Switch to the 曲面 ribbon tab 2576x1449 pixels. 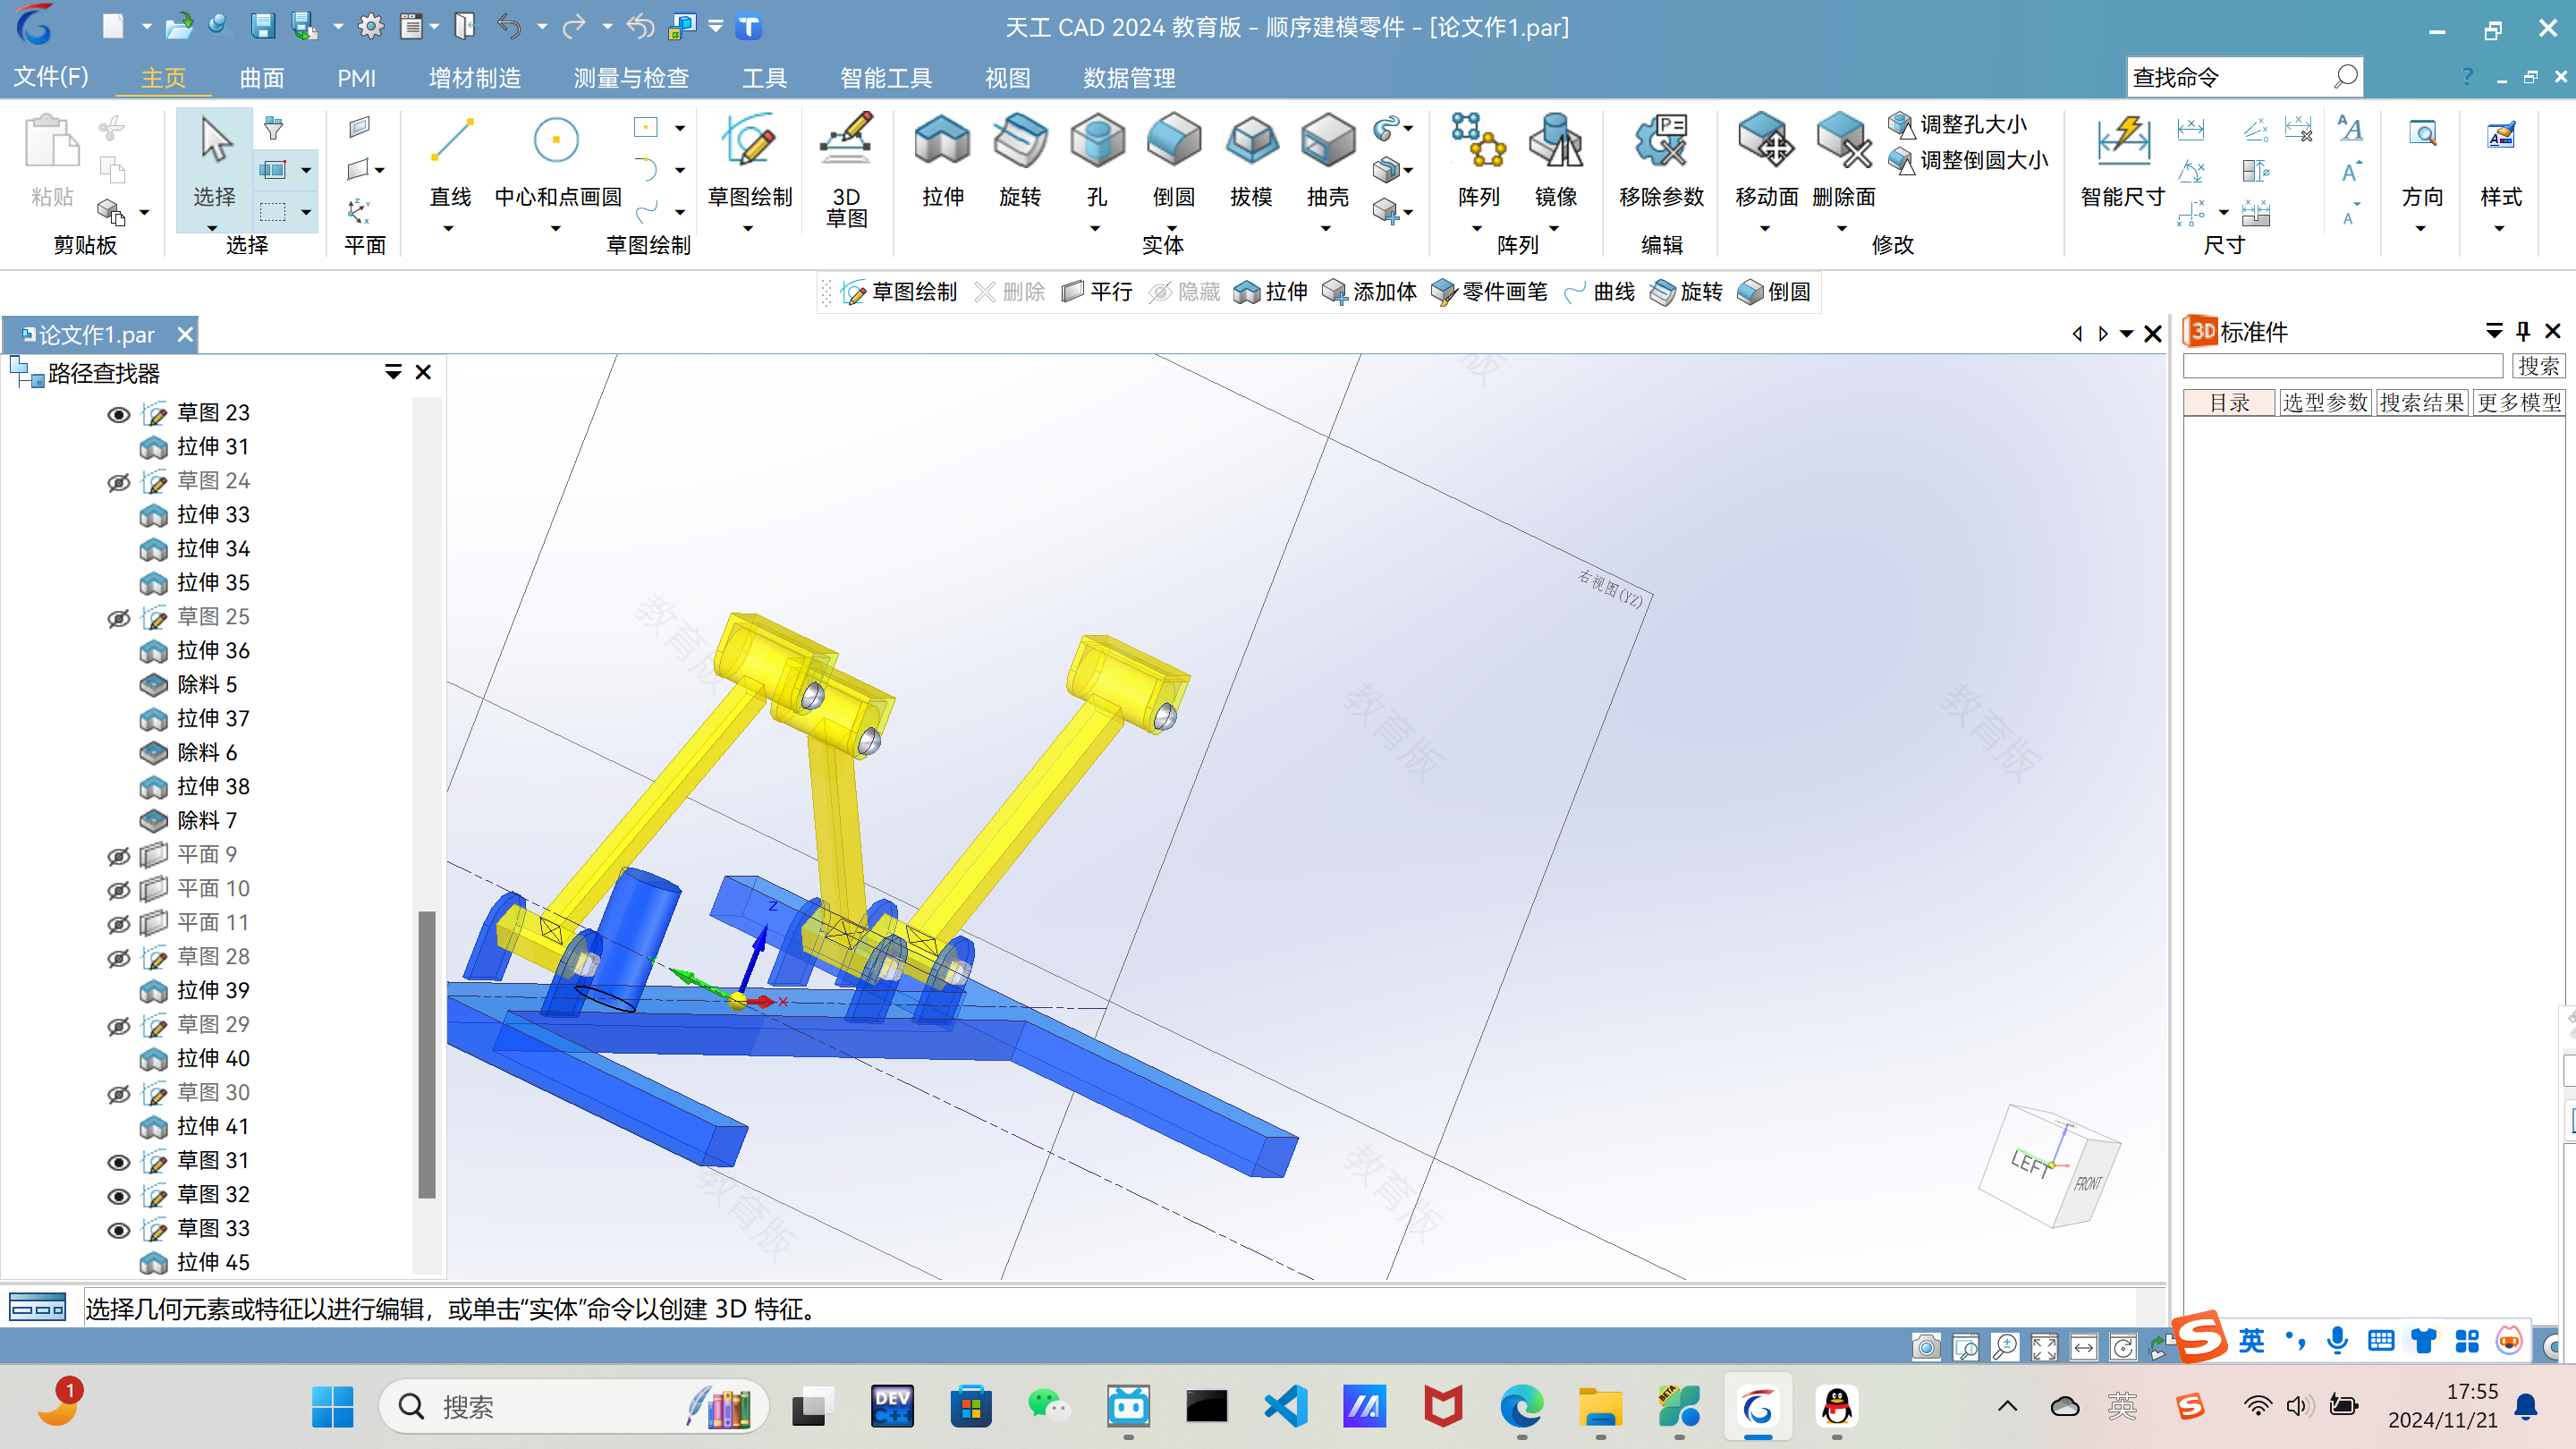coord(262,77)
